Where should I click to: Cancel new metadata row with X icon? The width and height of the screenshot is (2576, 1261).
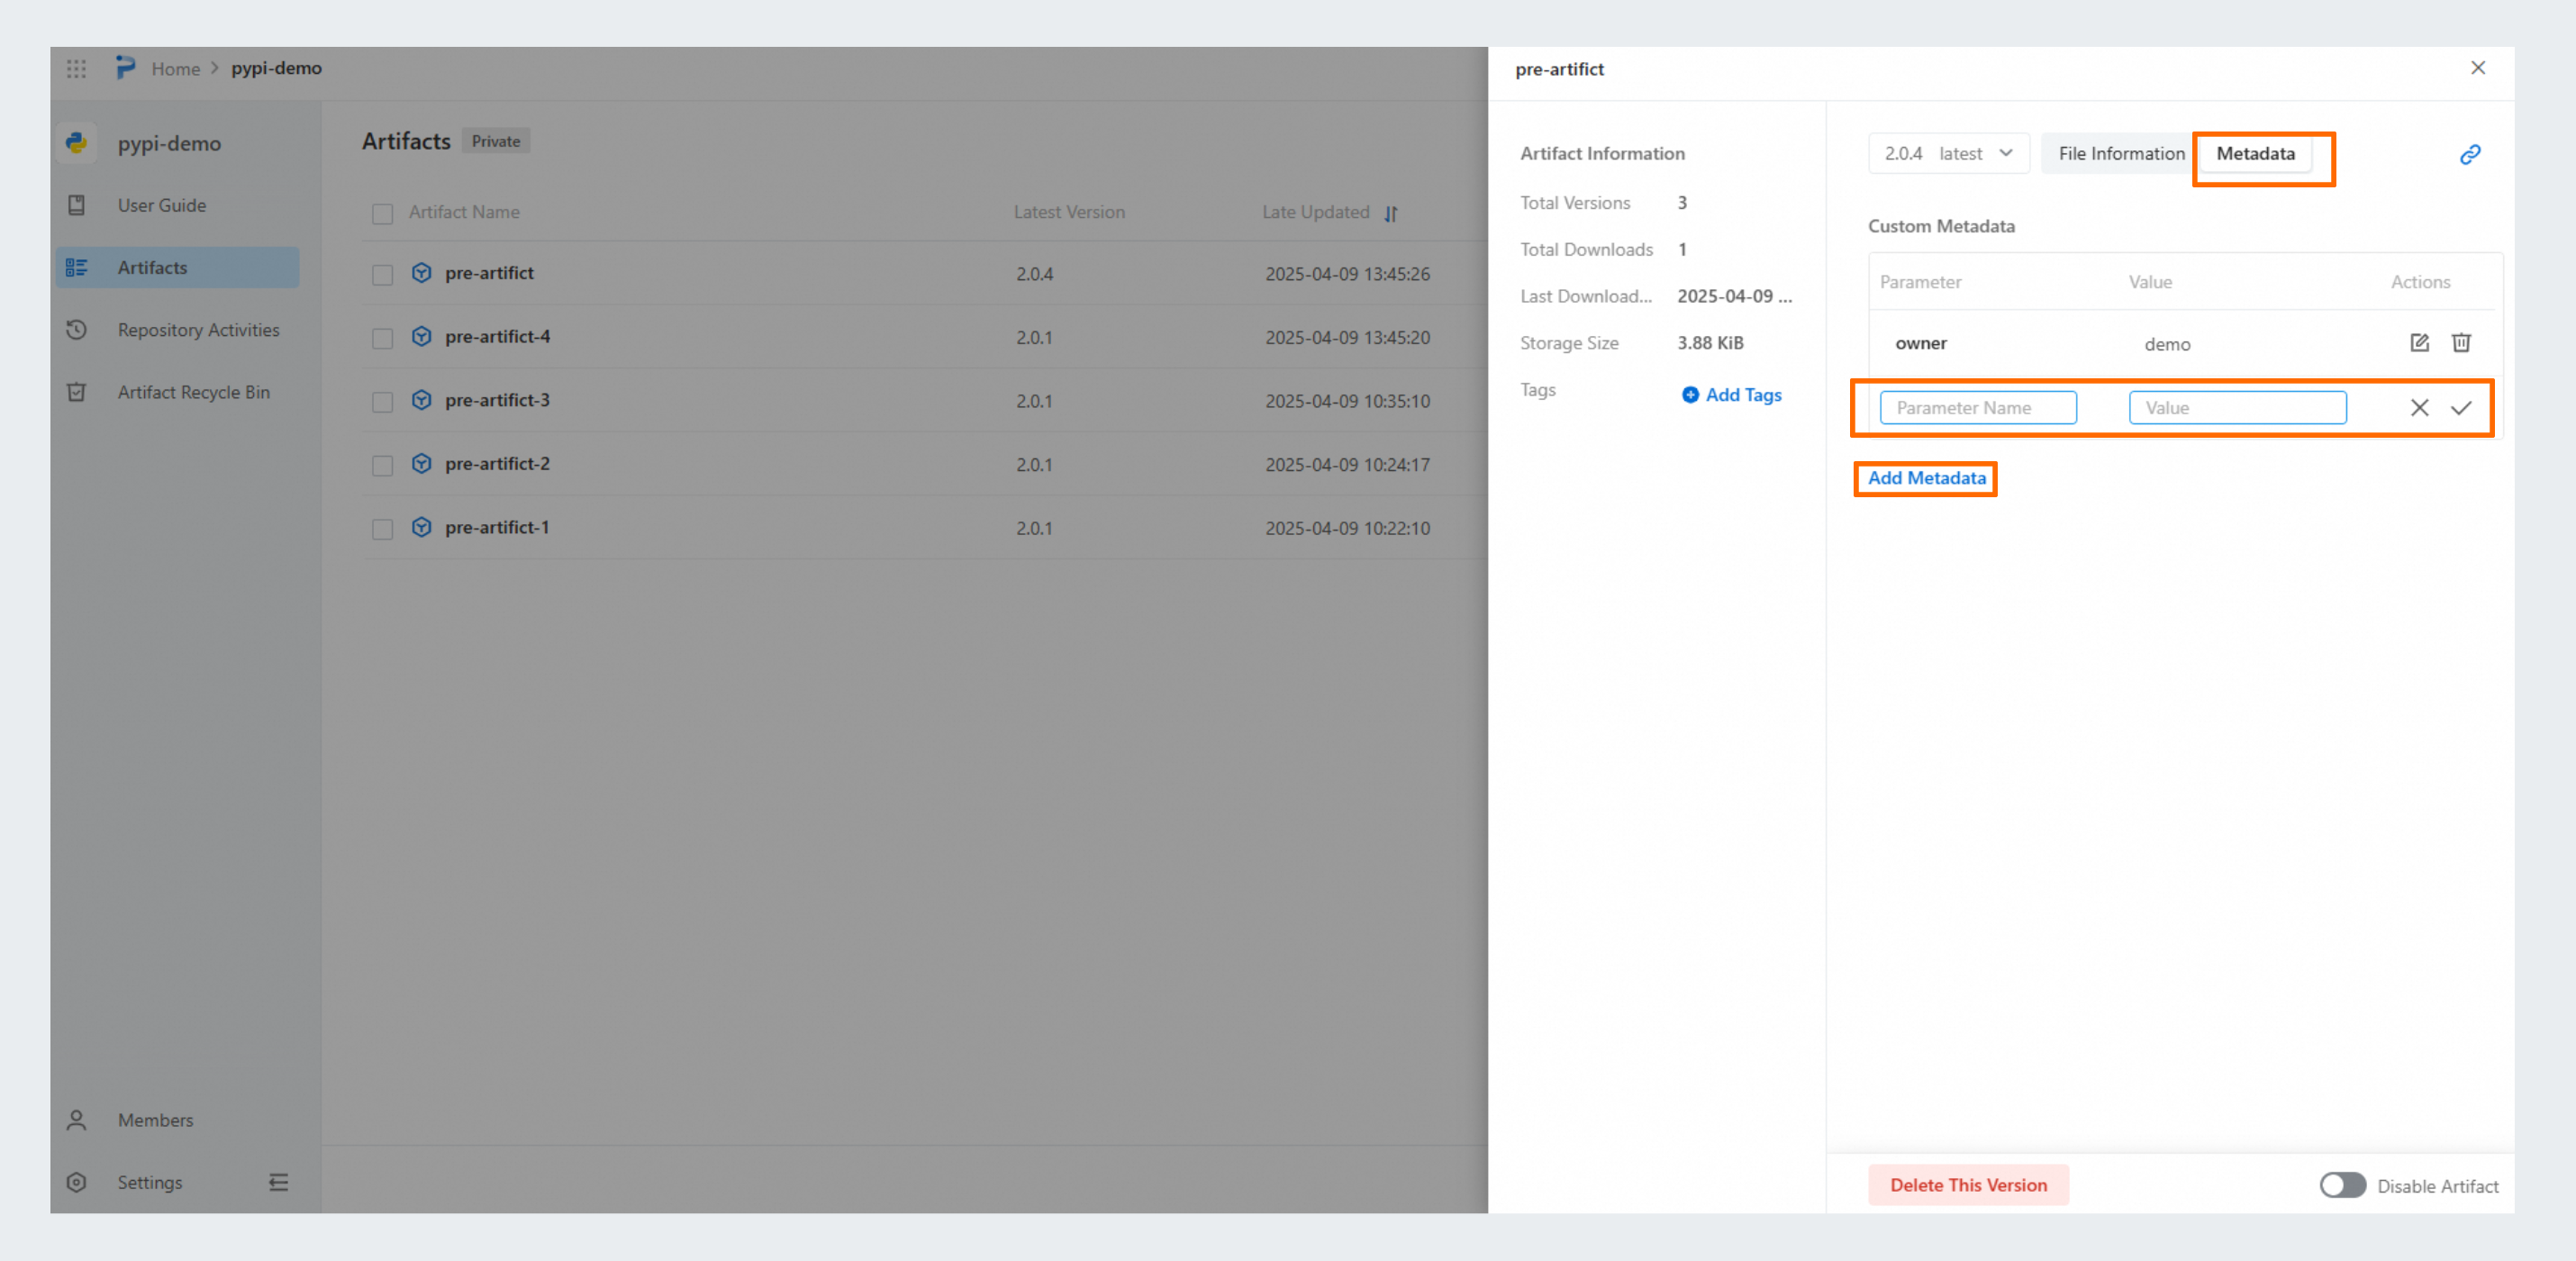pos(2418,408)
